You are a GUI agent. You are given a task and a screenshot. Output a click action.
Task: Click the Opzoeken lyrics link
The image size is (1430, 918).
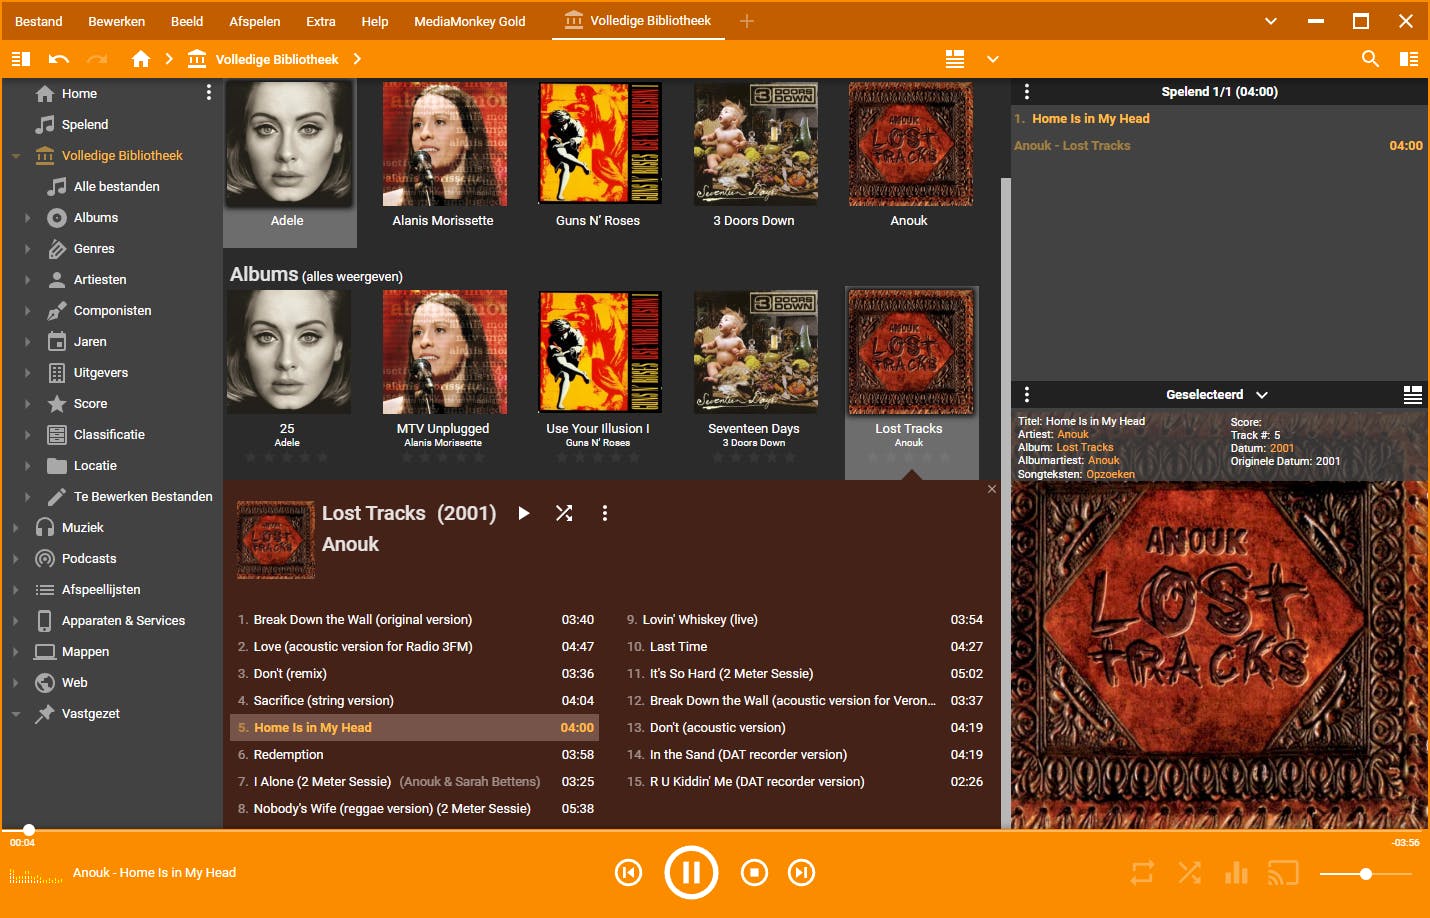point(1110,474)
